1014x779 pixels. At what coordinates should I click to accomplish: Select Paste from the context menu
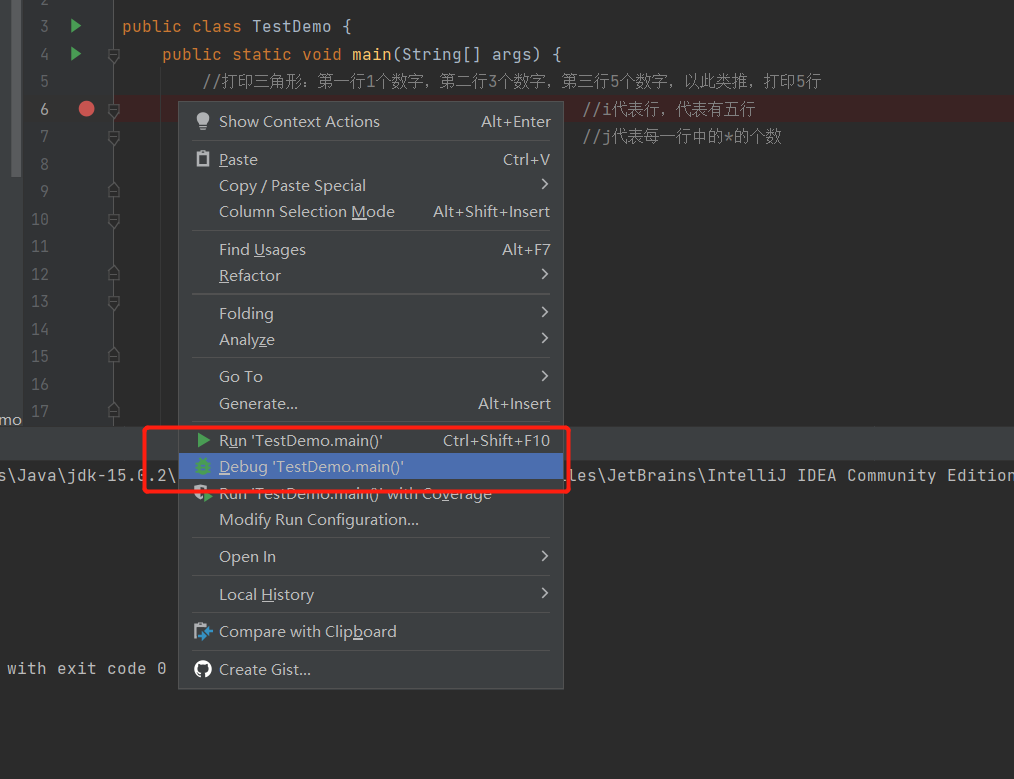pyautogui.click(x=371, y=160)
